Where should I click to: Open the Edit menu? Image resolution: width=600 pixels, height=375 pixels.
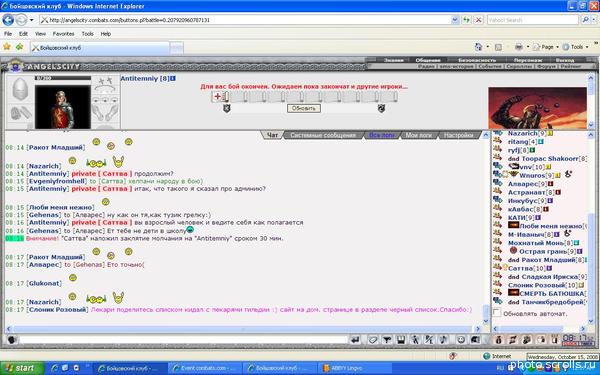coord(23,34)
